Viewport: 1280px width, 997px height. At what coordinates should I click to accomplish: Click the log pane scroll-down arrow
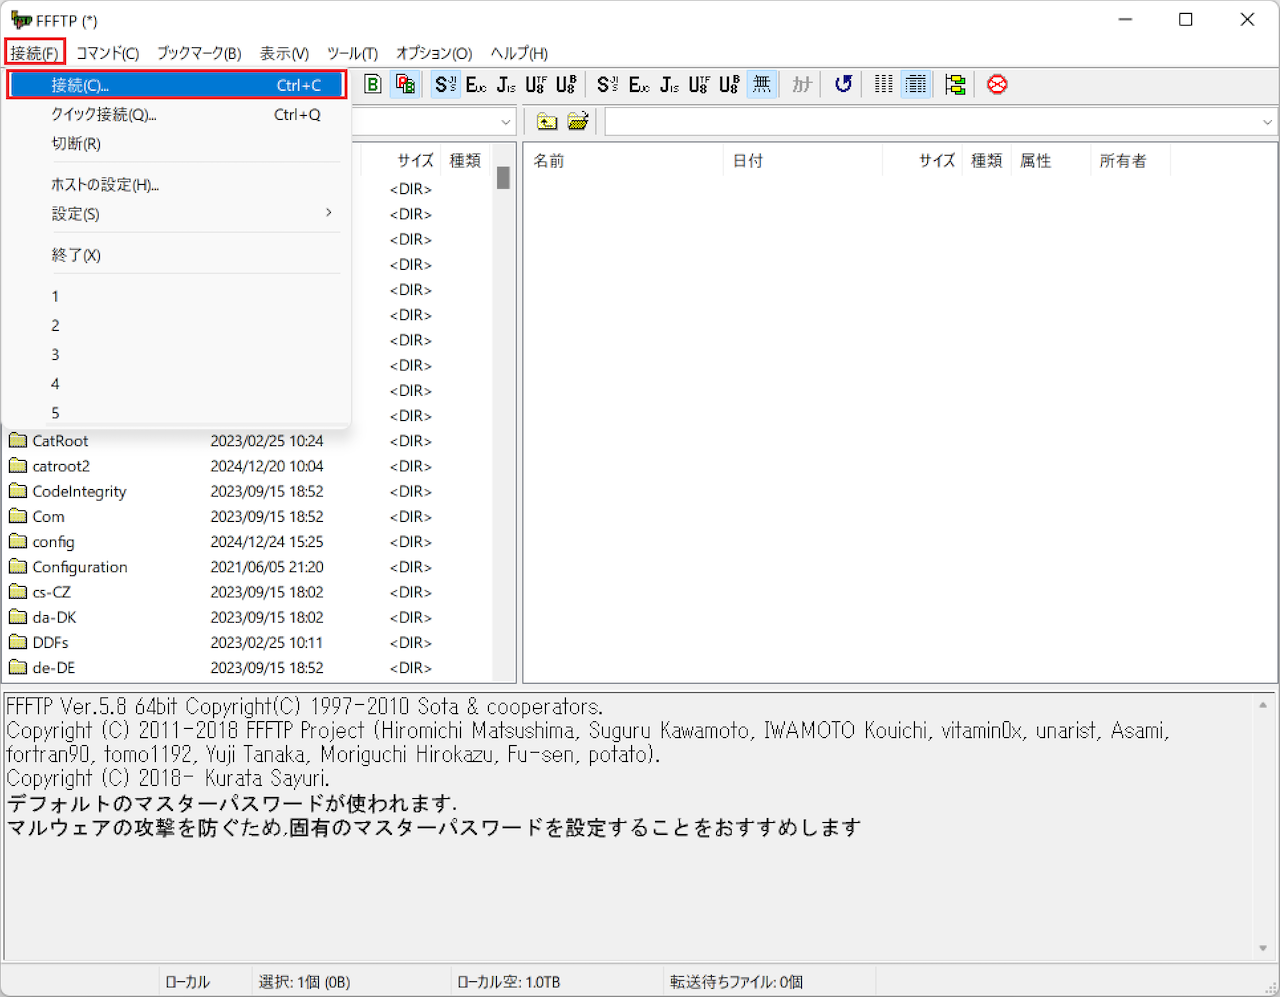click(1264, 949)
